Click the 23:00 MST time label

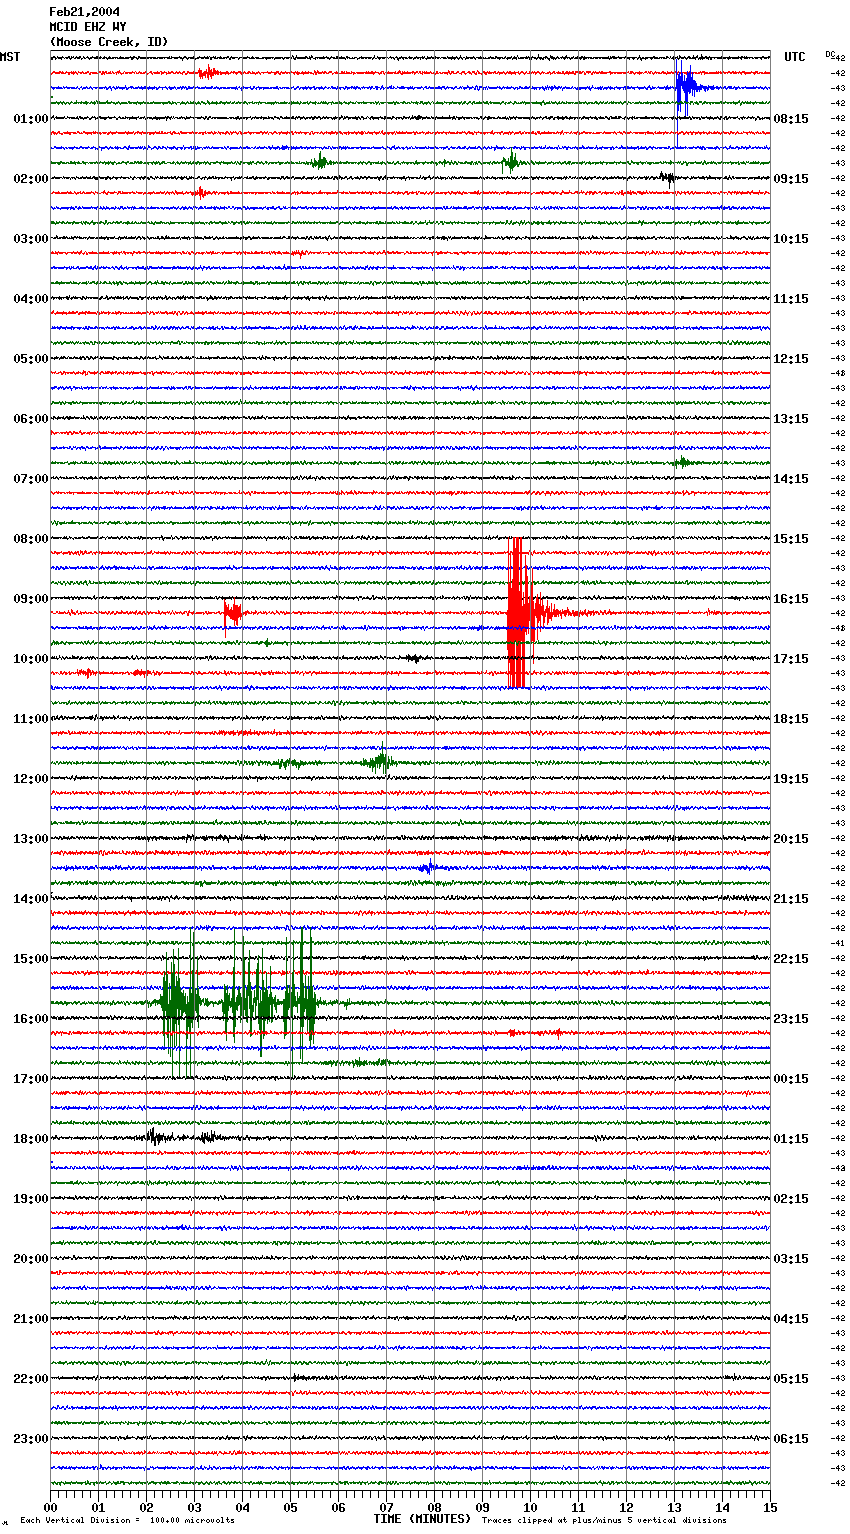[30, 1439]
